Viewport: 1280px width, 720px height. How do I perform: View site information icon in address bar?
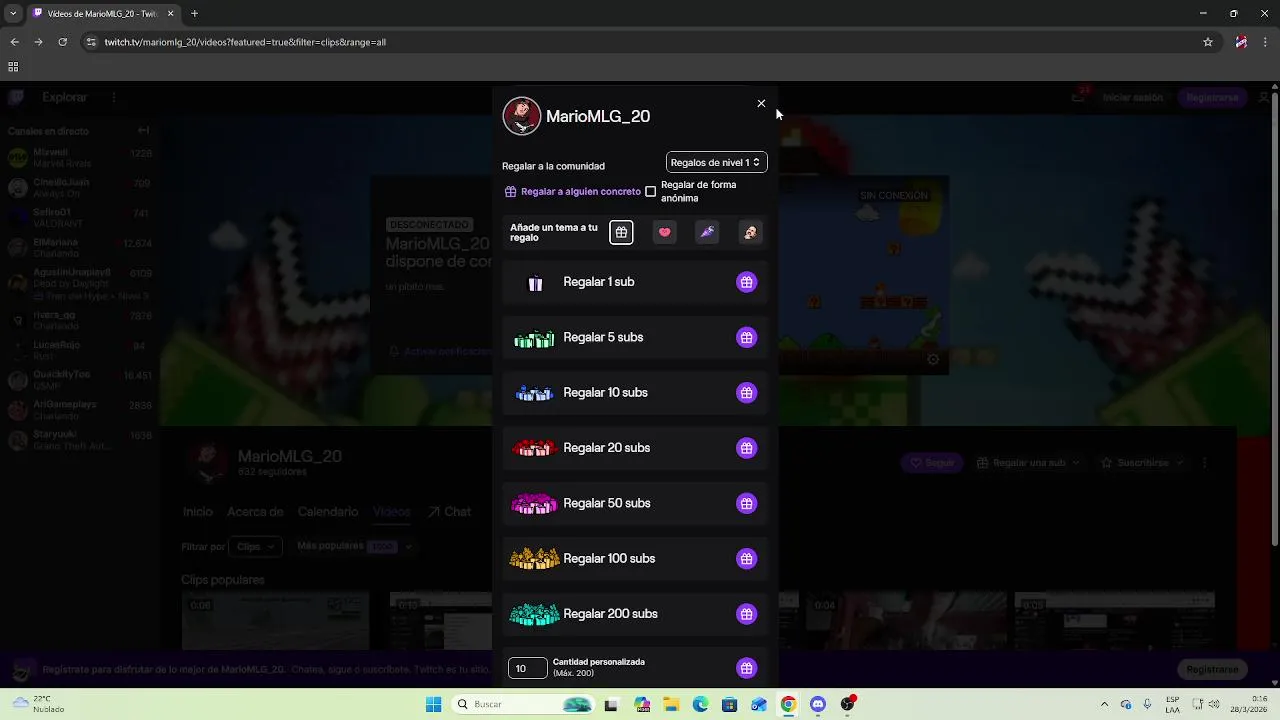pos(91,42)
